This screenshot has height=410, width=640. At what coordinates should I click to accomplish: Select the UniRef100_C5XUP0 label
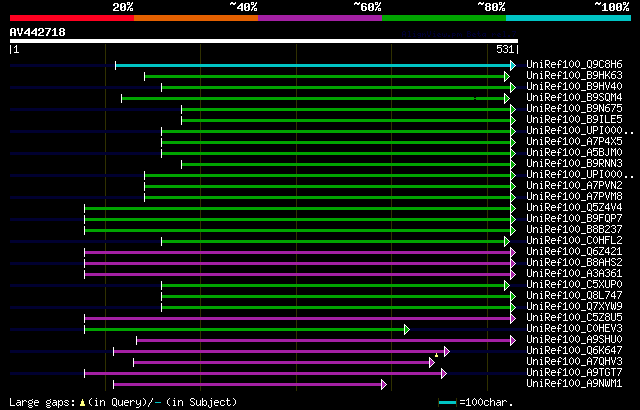coord(574,285)
